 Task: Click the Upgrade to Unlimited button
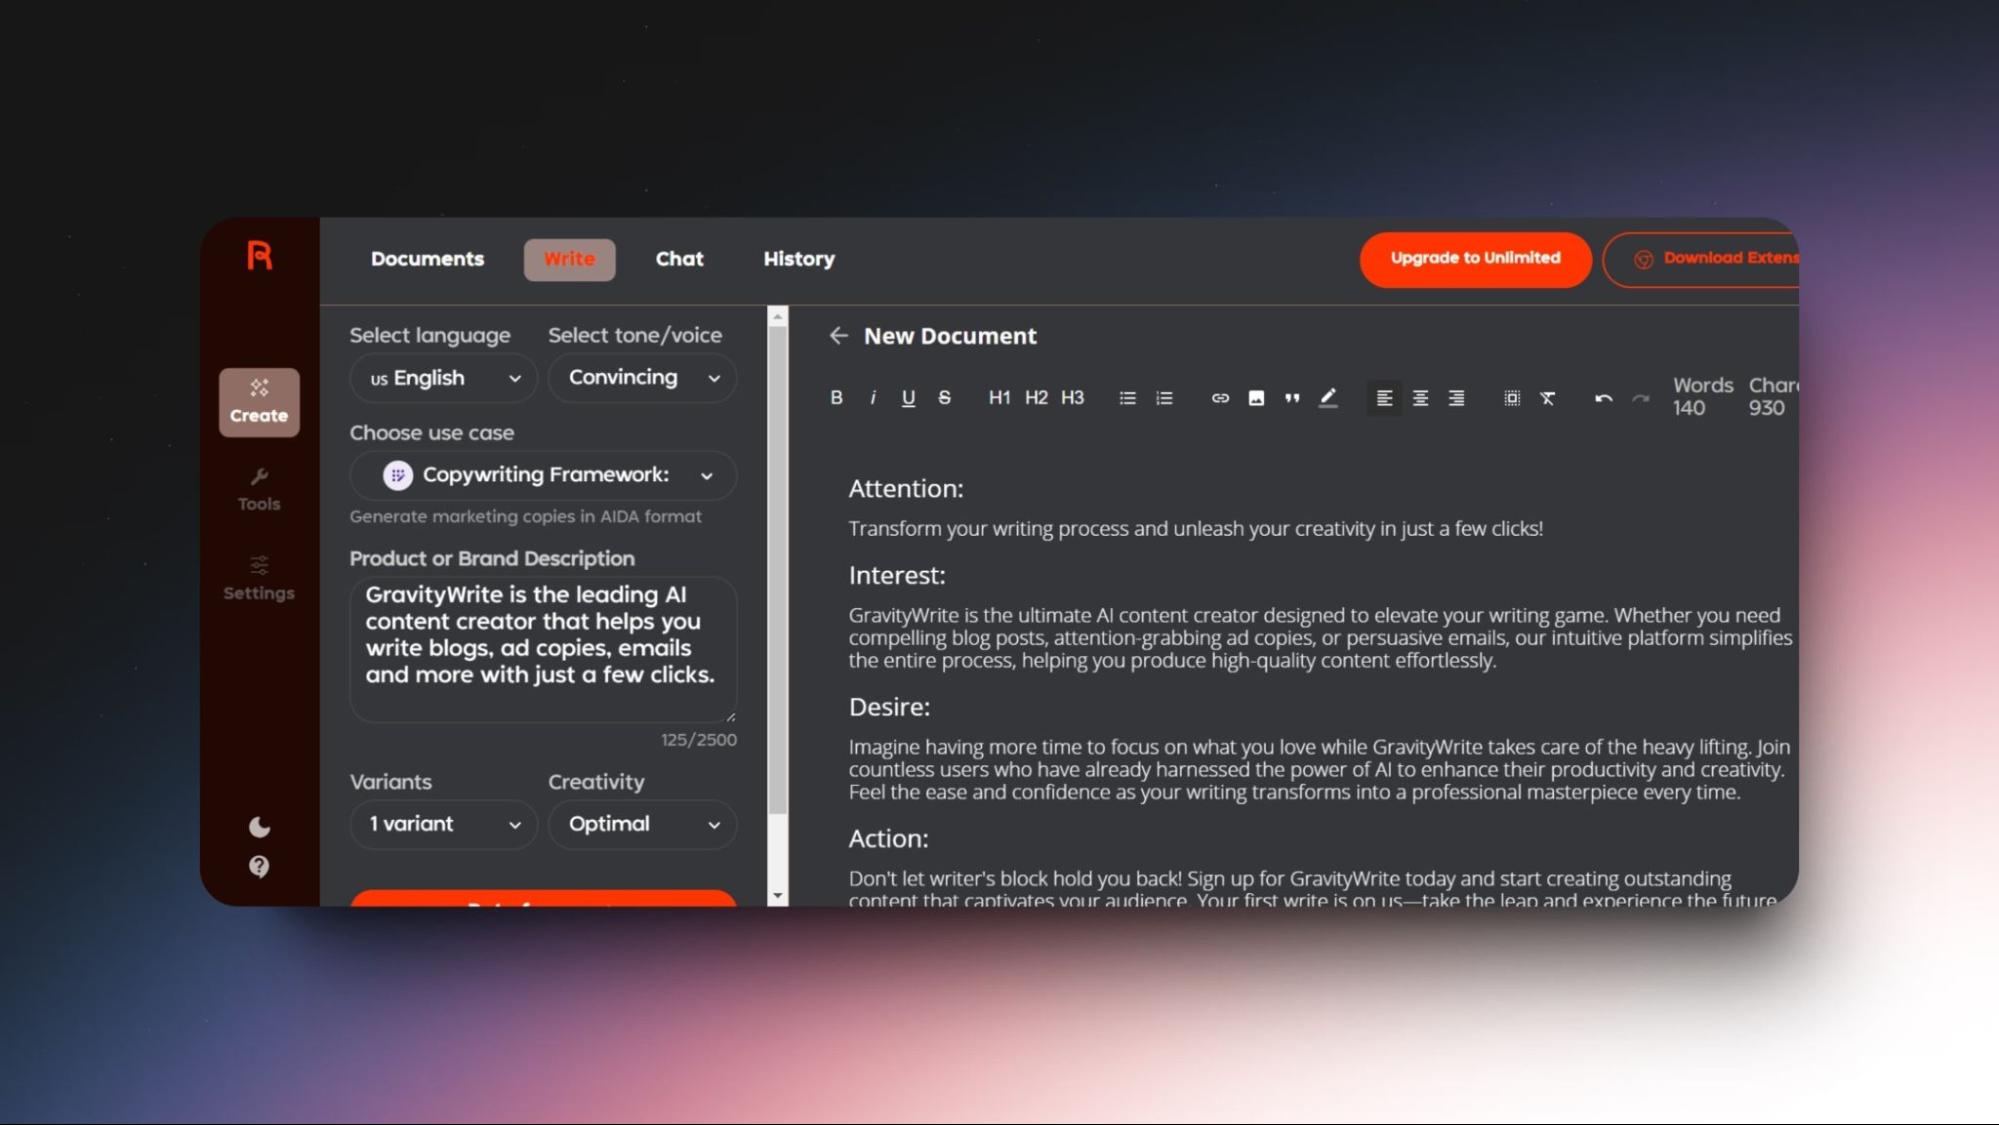tap(1475, 257)
